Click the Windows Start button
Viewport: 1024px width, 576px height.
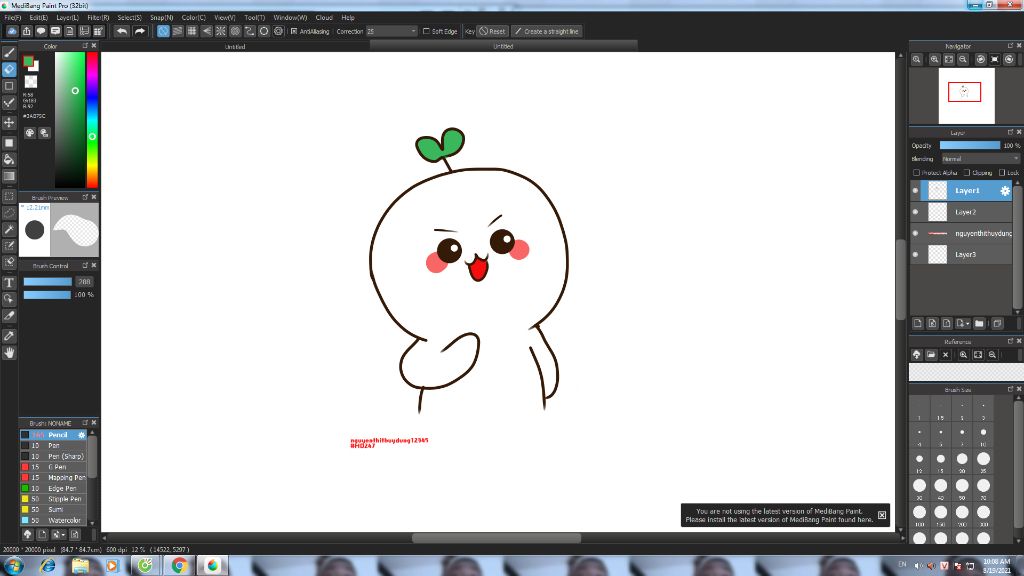tap(13, 566)
